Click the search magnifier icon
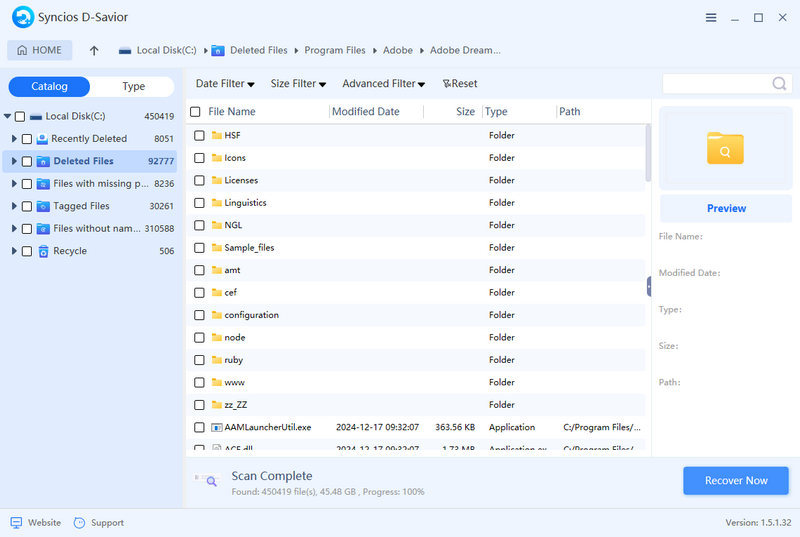800x537 pixels. [779, 84]
